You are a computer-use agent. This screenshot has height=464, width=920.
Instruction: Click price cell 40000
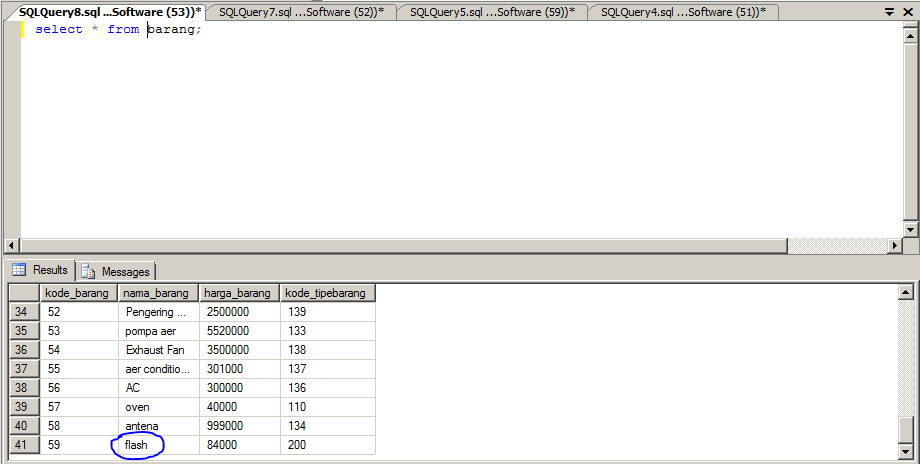point(239,407)
